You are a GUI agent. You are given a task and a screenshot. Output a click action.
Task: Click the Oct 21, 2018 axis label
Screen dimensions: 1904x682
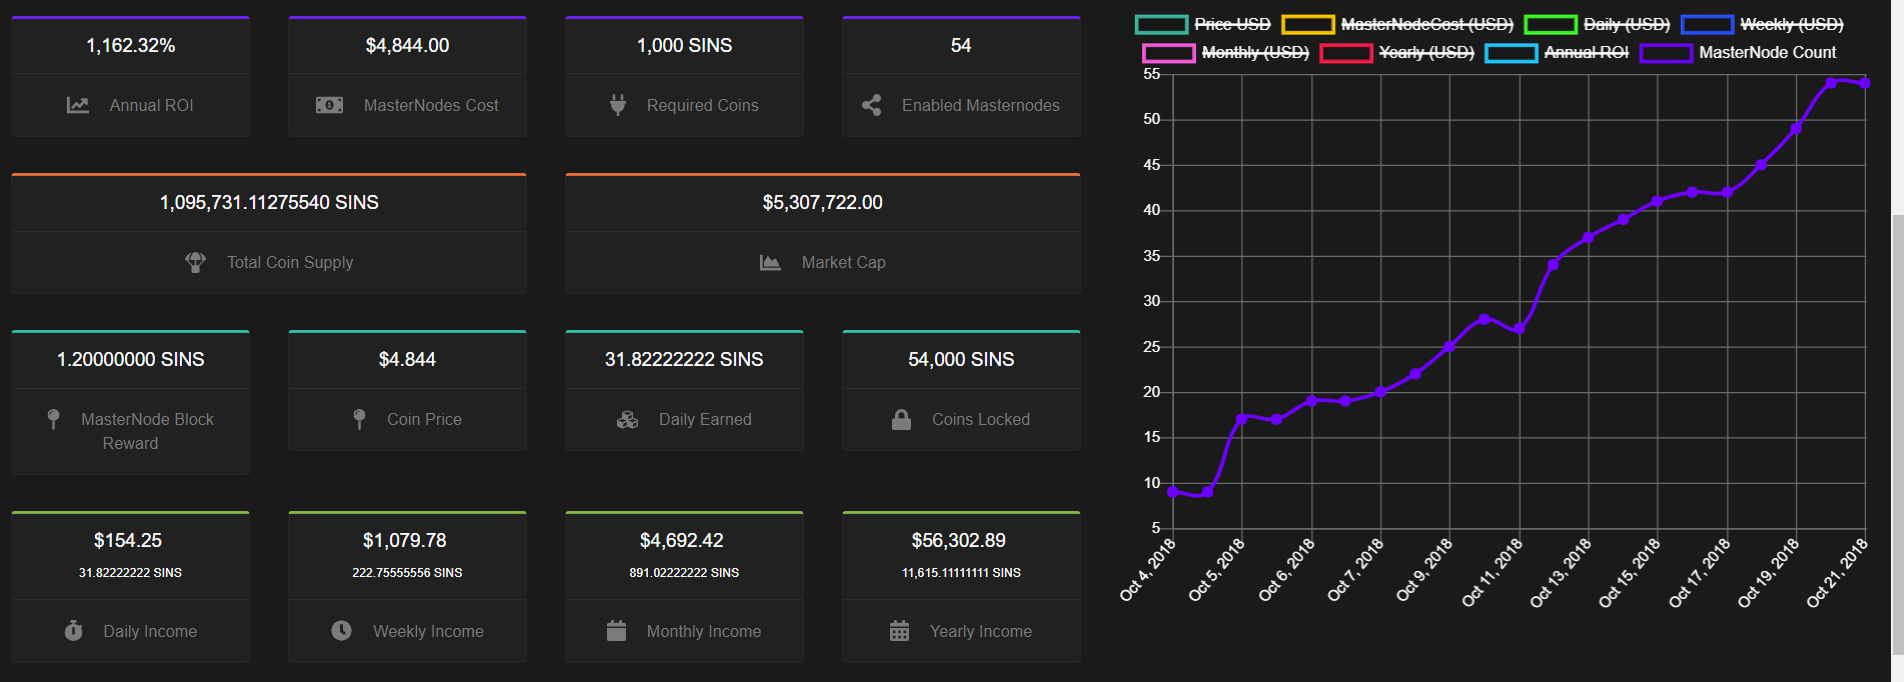[1838, 572]
